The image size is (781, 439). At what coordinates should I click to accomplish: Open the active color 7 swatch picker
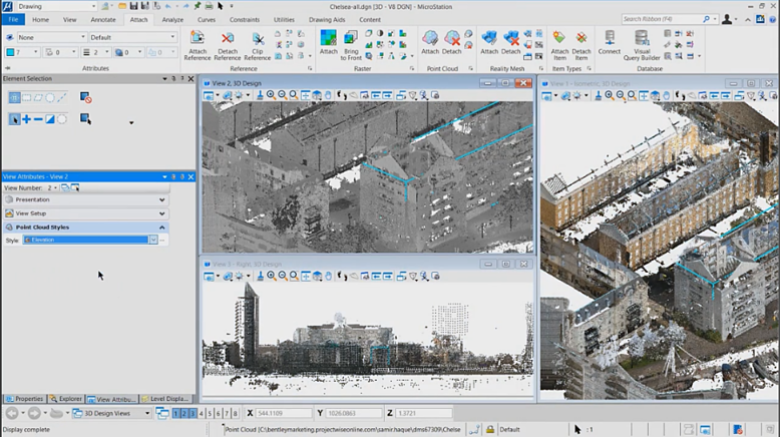pyautogui.click(x=22, y=52)
